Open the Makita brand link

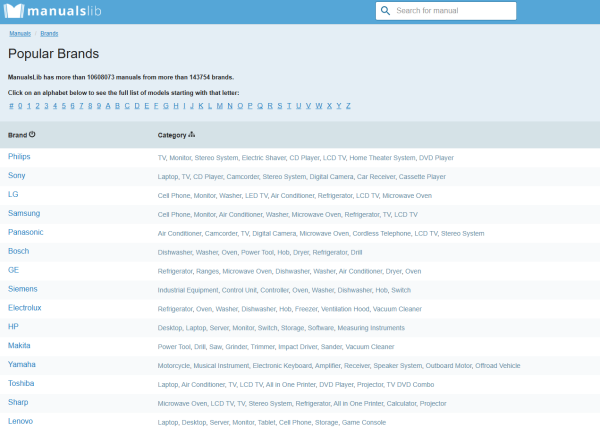pyautogui.click(x=19, y=345)
